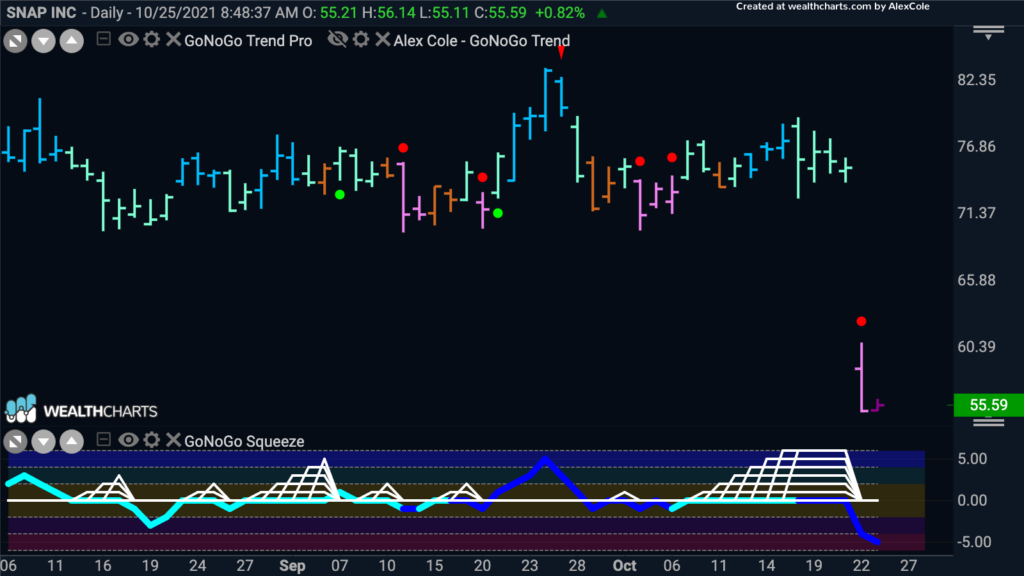Hide the GoNoGo Trend Pro indicator
The height and width of the screenshot is (576, 1024).
click(x=128, y=39)
